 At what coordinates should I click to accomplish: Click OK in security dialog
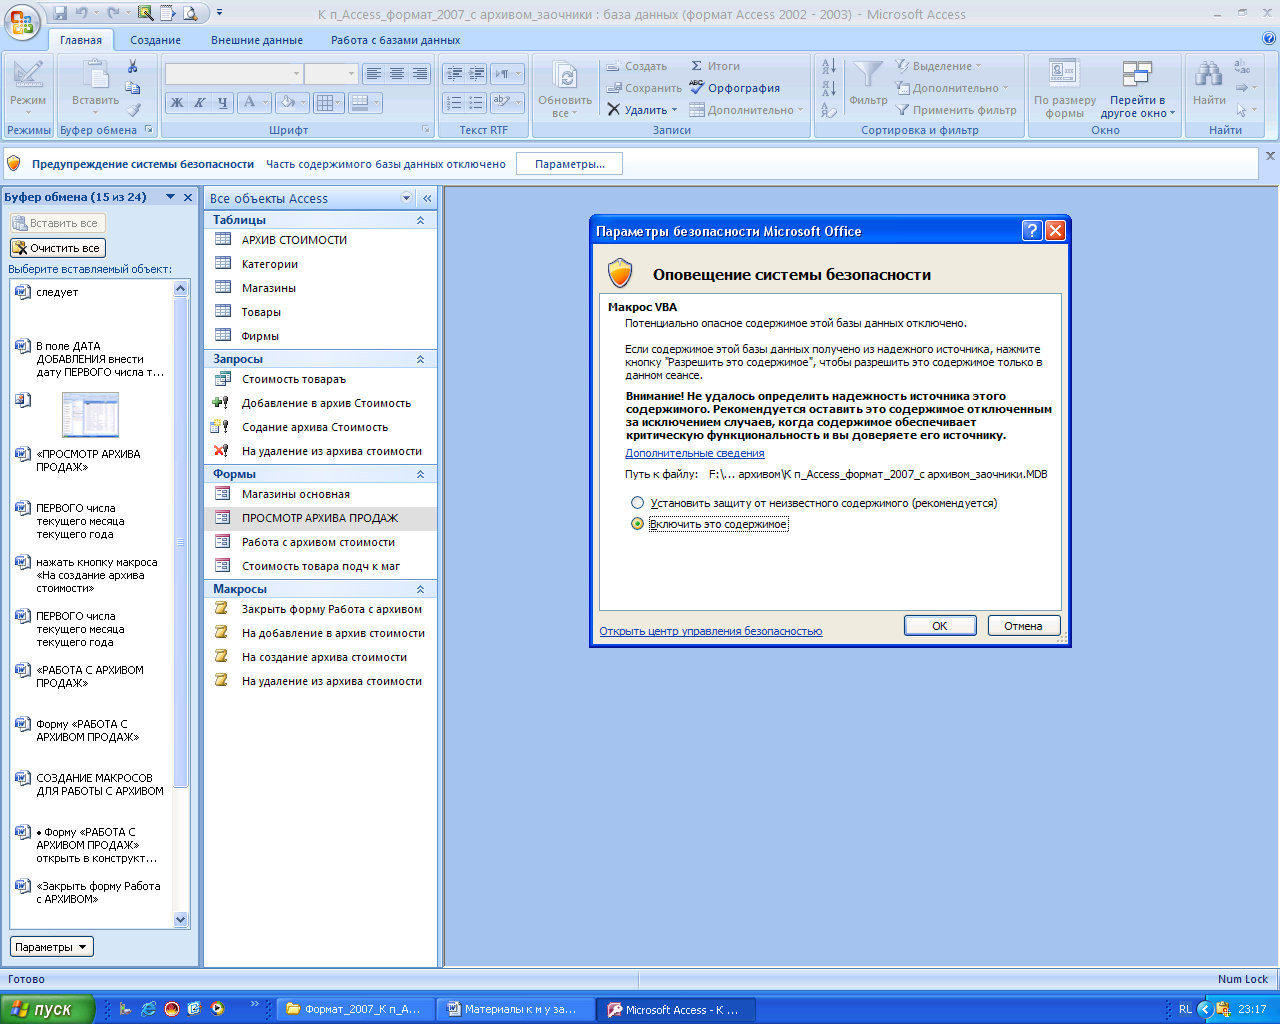coord(940,625)
